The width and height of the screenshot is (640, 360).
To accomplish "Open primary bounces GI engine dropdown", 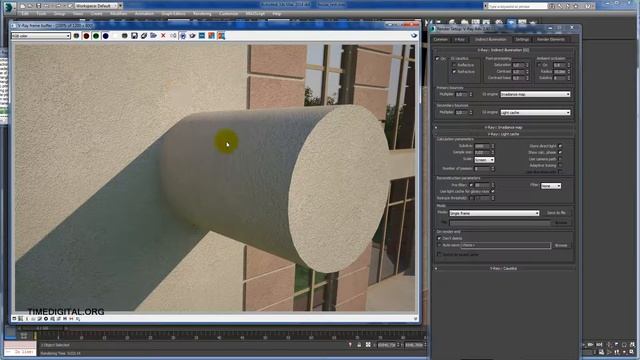I will click(535, 94).
